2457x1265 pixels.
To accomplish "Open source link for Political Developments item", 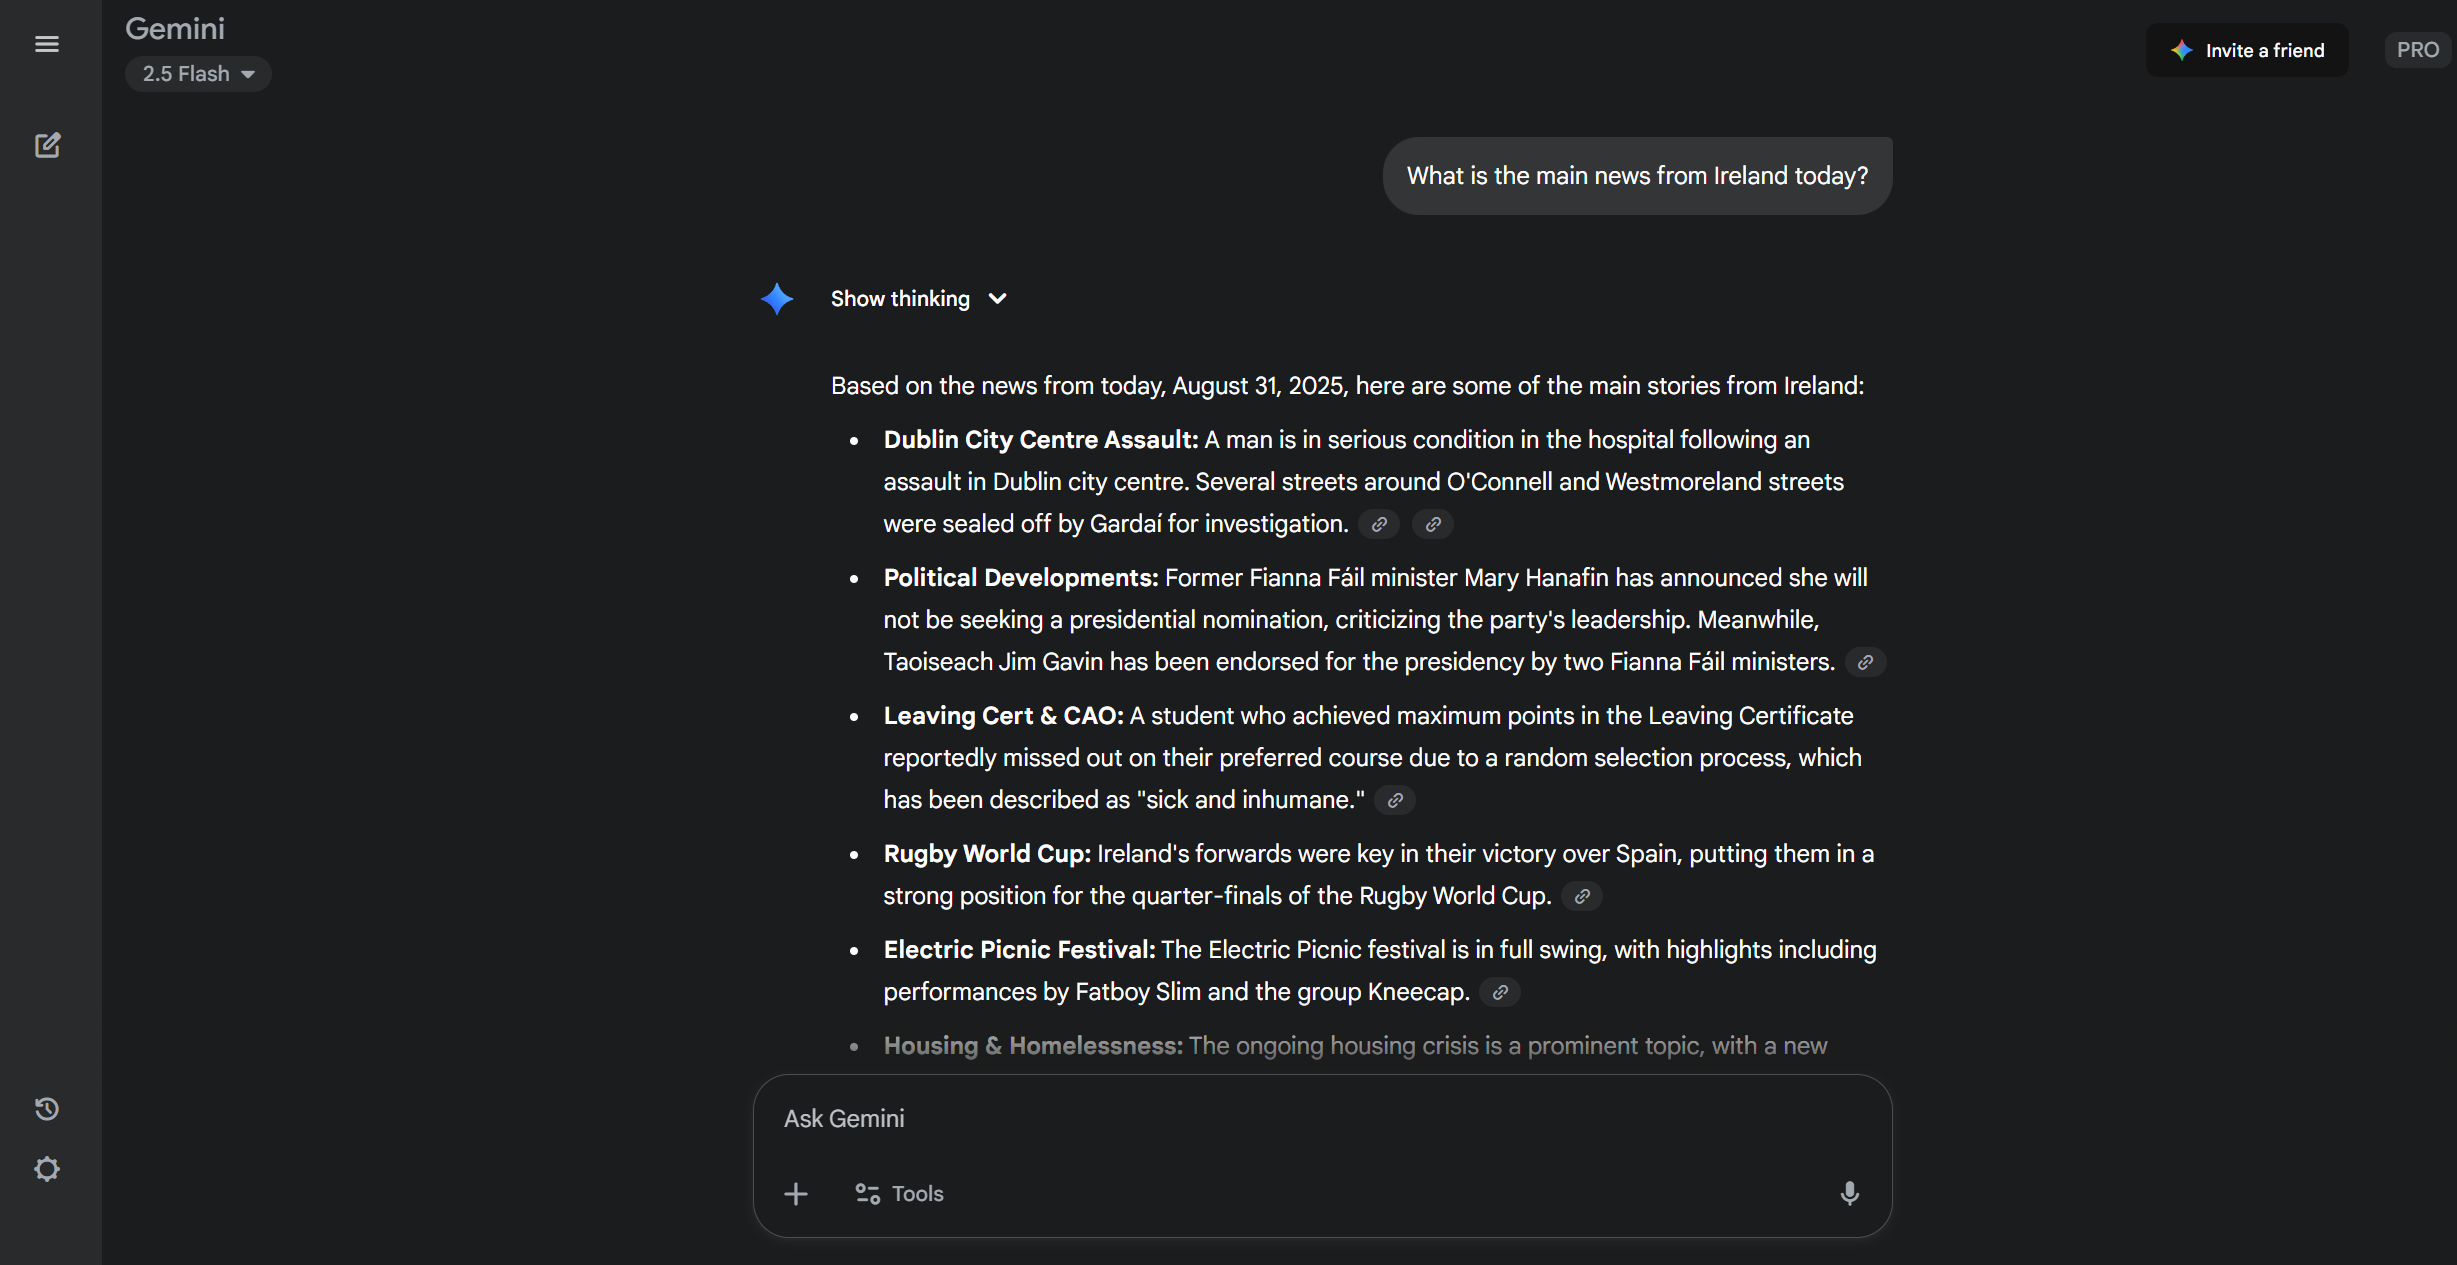I will click(1865, 662).
